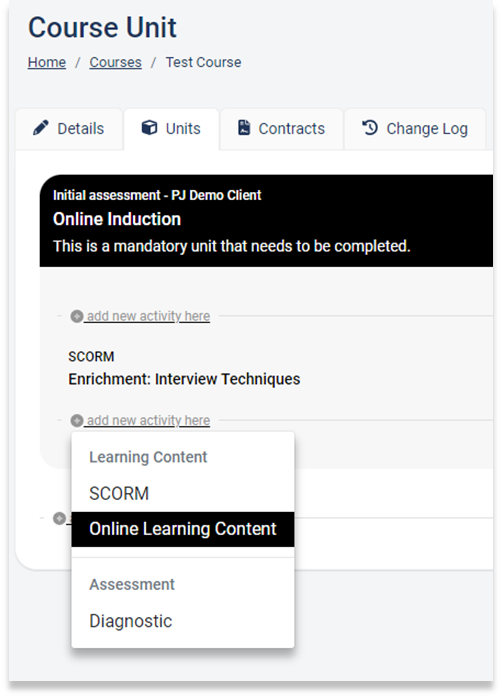Select the Units tab
The width and height of the screenshot is (502, 698).
(171, 129)
